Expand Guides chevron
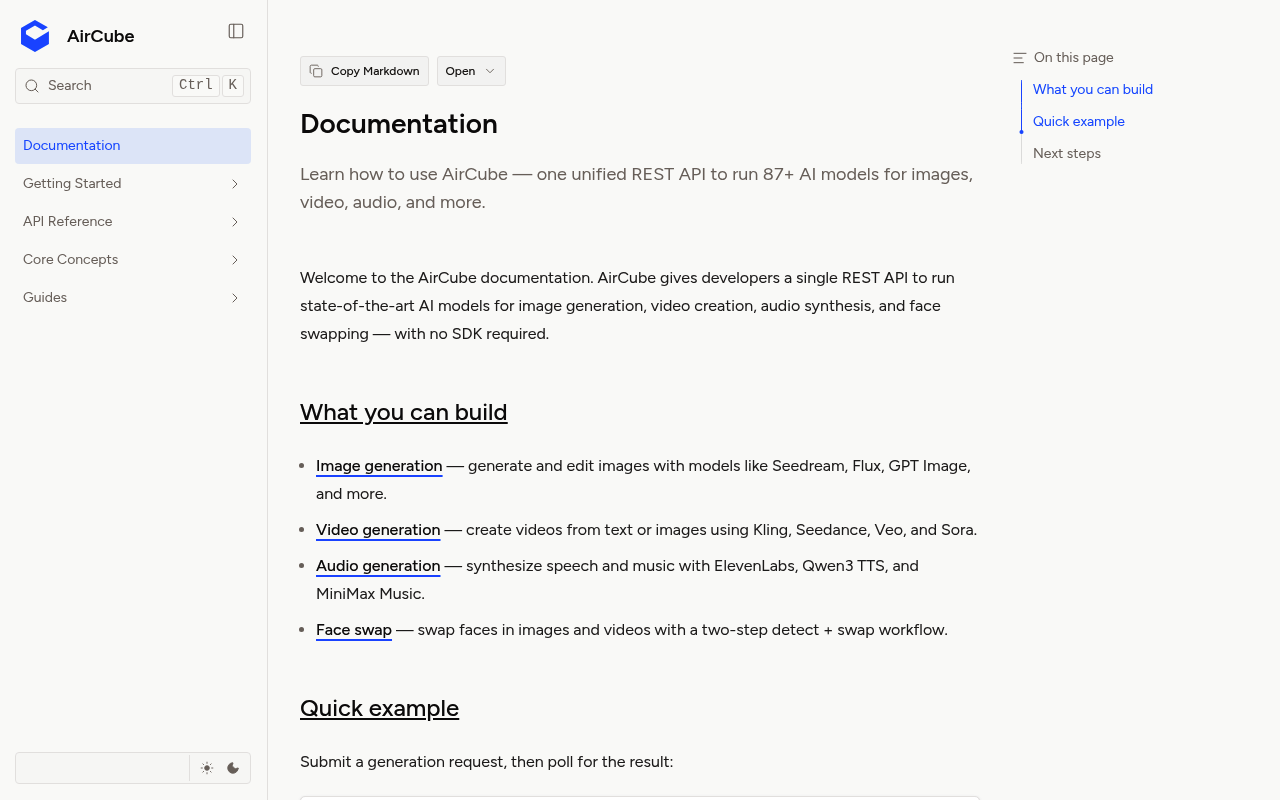Image resolution: width=1280 pixels, height=800 pixels. 235,298
